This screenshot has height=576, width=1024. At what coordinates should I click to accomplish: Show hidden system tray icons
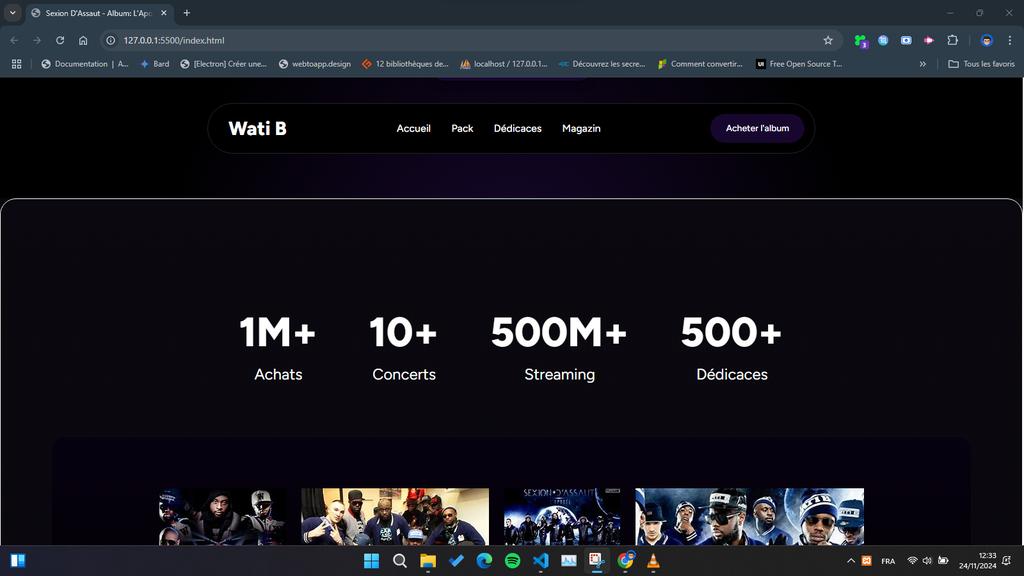point(850,561)
